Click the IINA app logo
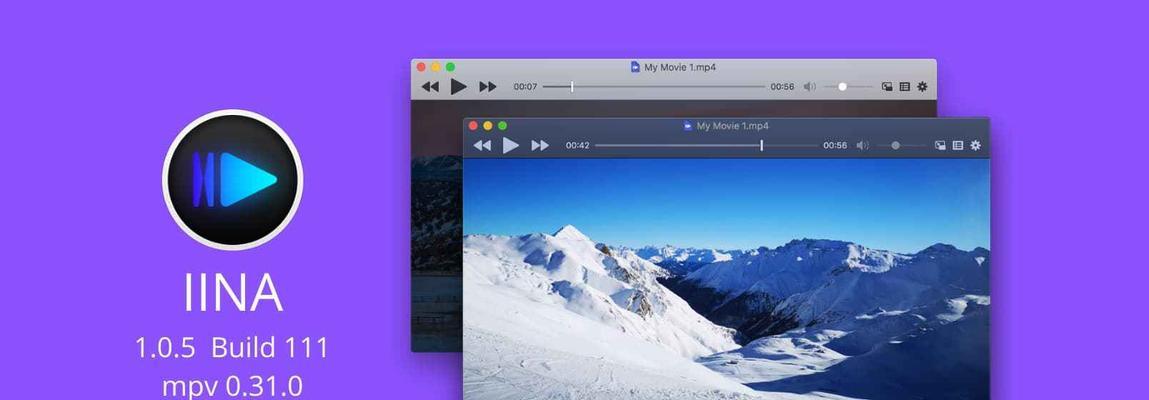Image resolution: width=1149 pixels, height=400 pixels. (x=232, y=179)
